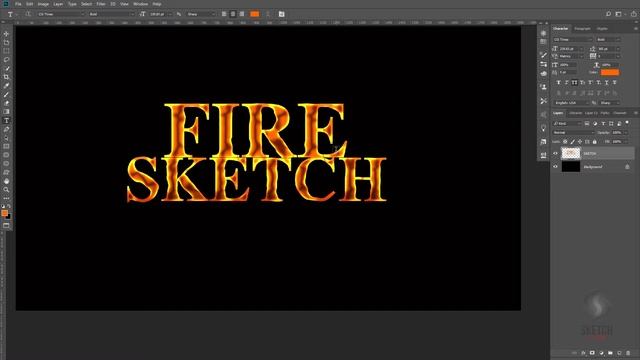The height and width of the screenshot is (360, 640).
Task: Toggle Character and Paragraph panels button
Action: [x=281, y=14]
